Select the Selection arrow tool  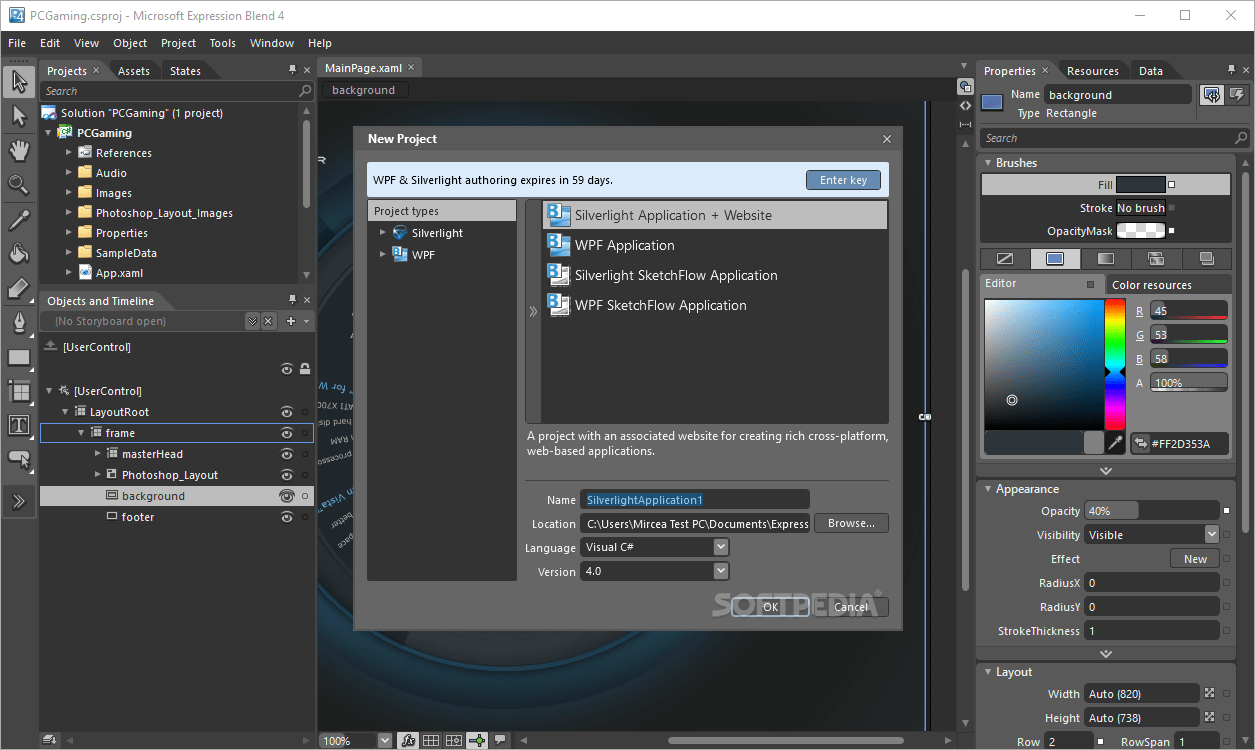[19, 82]
